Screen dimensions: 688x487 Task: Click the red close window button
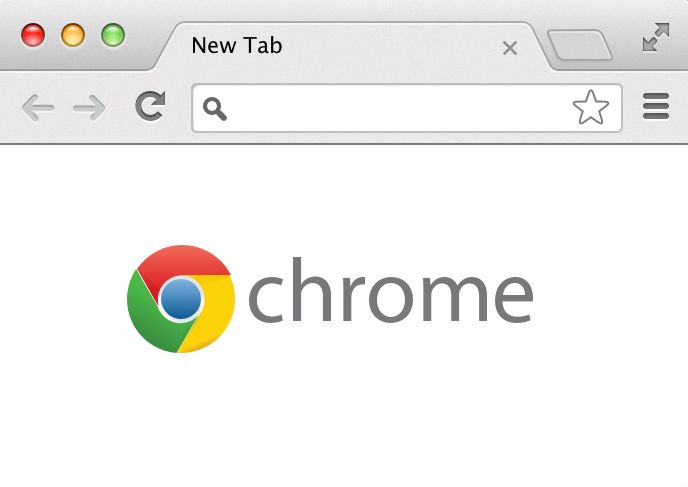click(33, 35)
